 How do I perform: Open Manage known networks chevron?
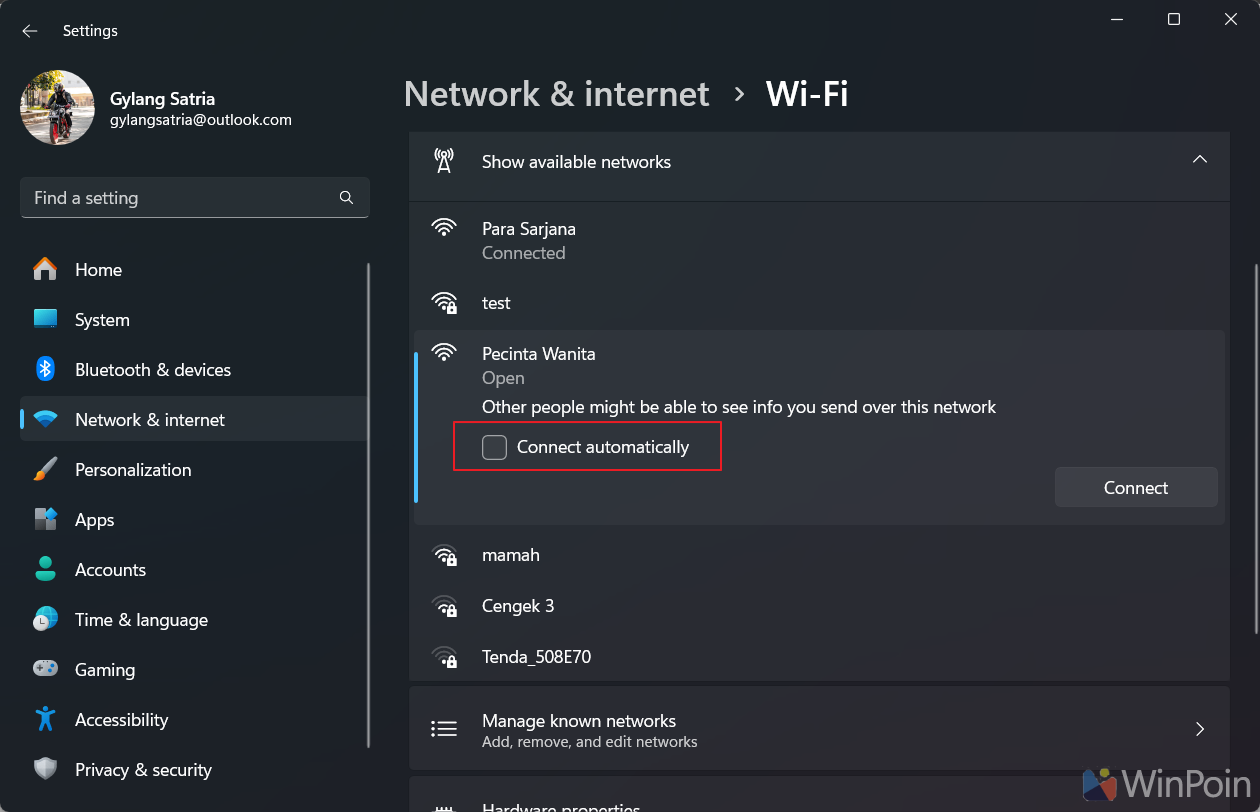pos(1199,729)
